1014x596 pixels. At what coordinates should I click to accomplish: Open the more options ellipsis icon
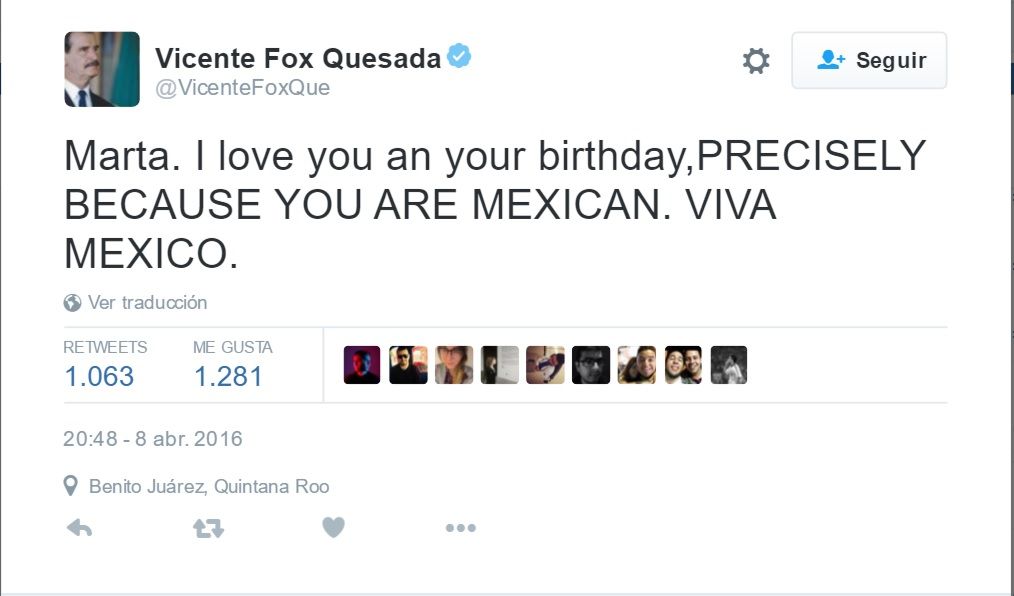point(460,527)
